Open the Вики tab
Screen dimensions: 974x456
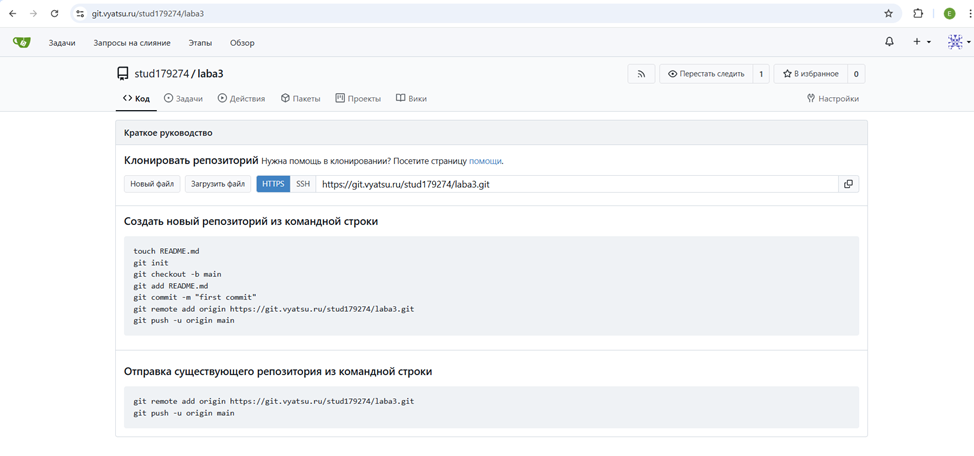[411, 99]
